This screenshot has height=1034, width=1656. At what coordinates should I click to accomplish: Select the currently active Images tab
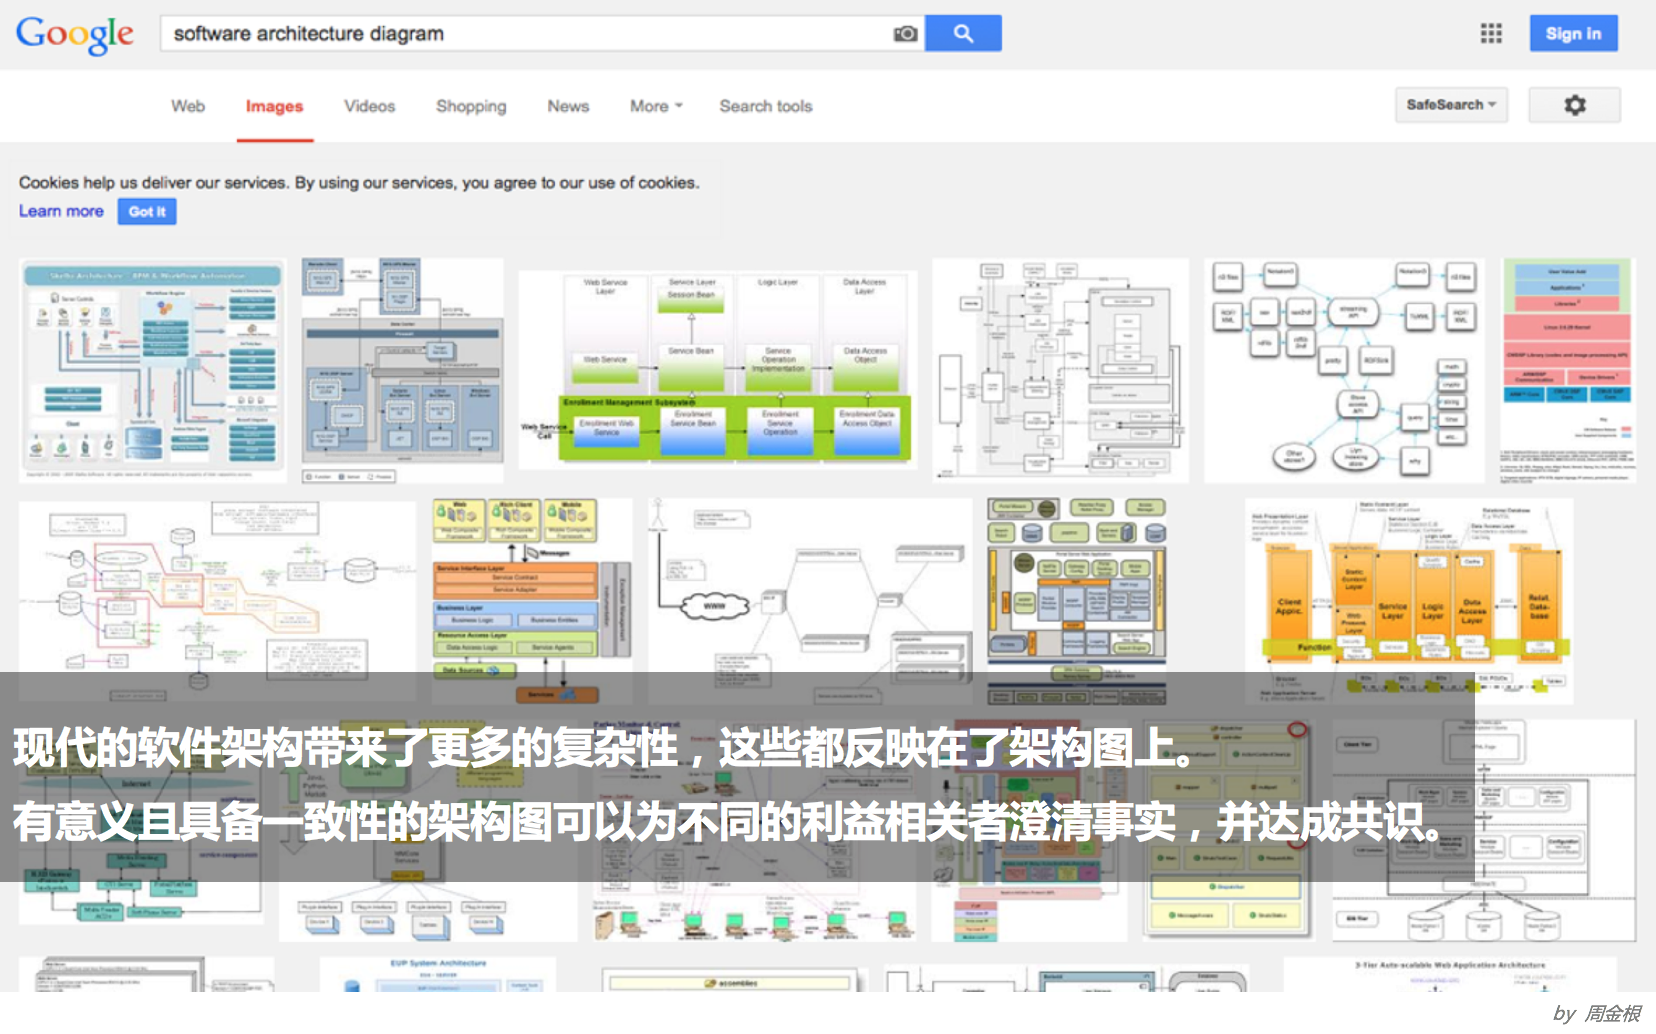coord(274,106)
